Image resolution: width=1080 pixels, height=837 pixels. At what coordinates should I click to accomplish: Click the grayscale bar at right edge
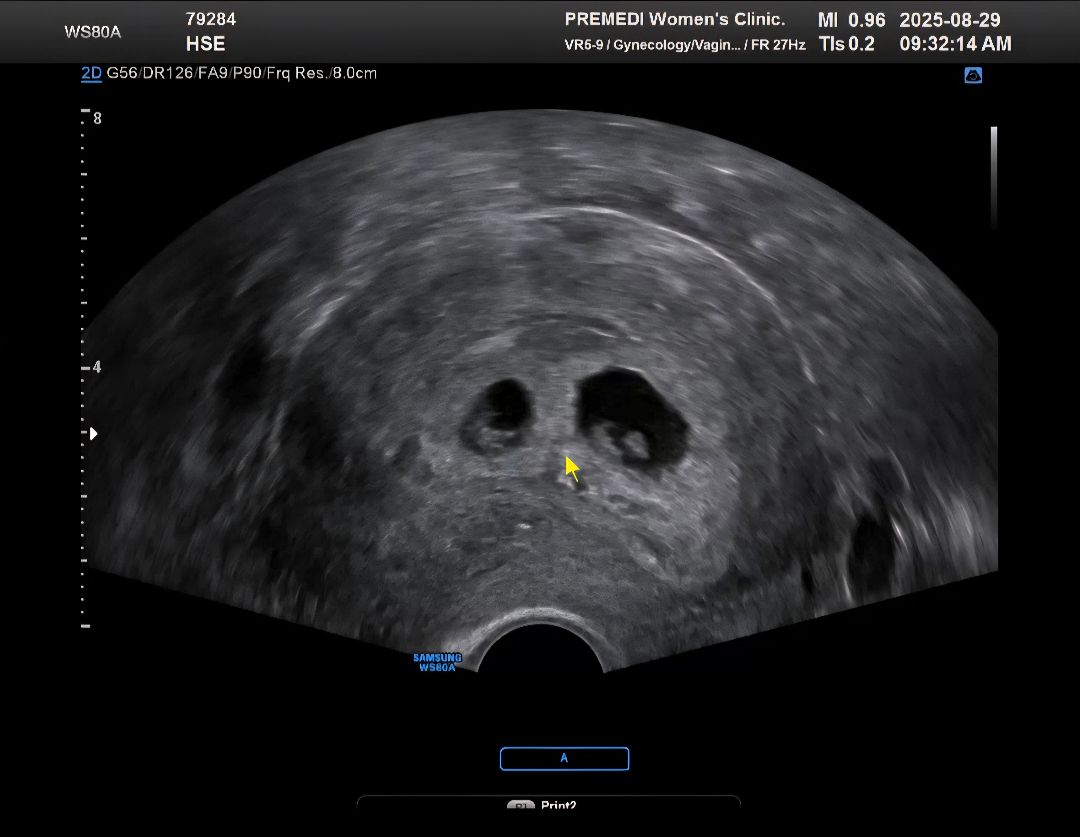click(993, 177)
